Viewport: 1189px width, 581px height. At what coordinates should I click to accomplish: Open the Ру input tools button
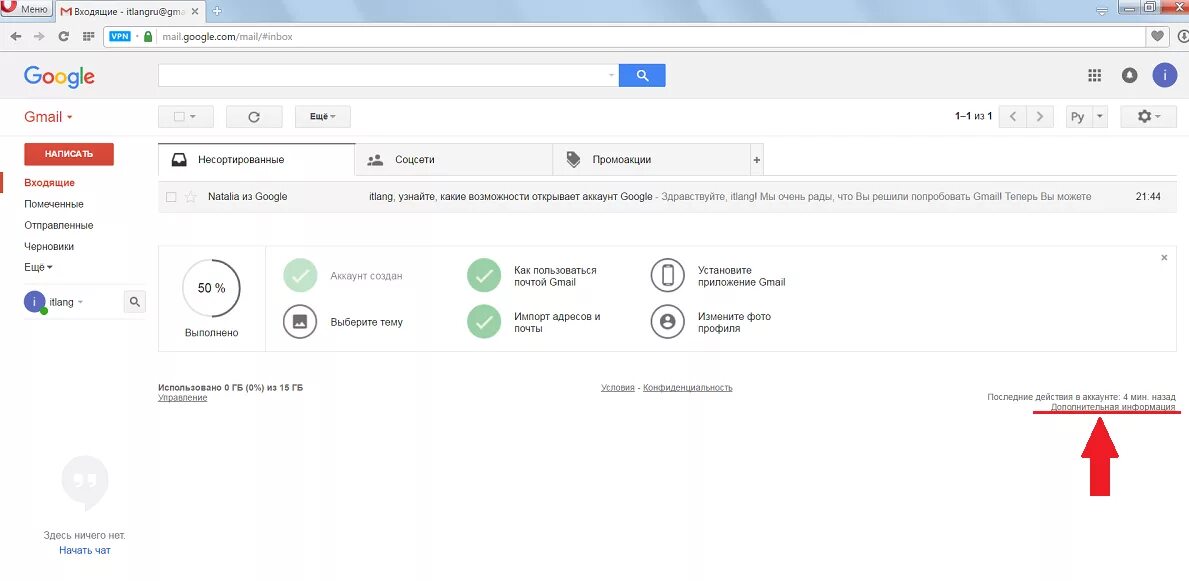(1078, 117)
